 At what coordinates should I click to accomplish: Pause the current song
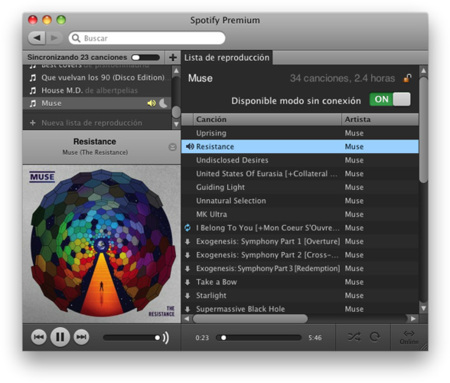click(x=60, y=337)
